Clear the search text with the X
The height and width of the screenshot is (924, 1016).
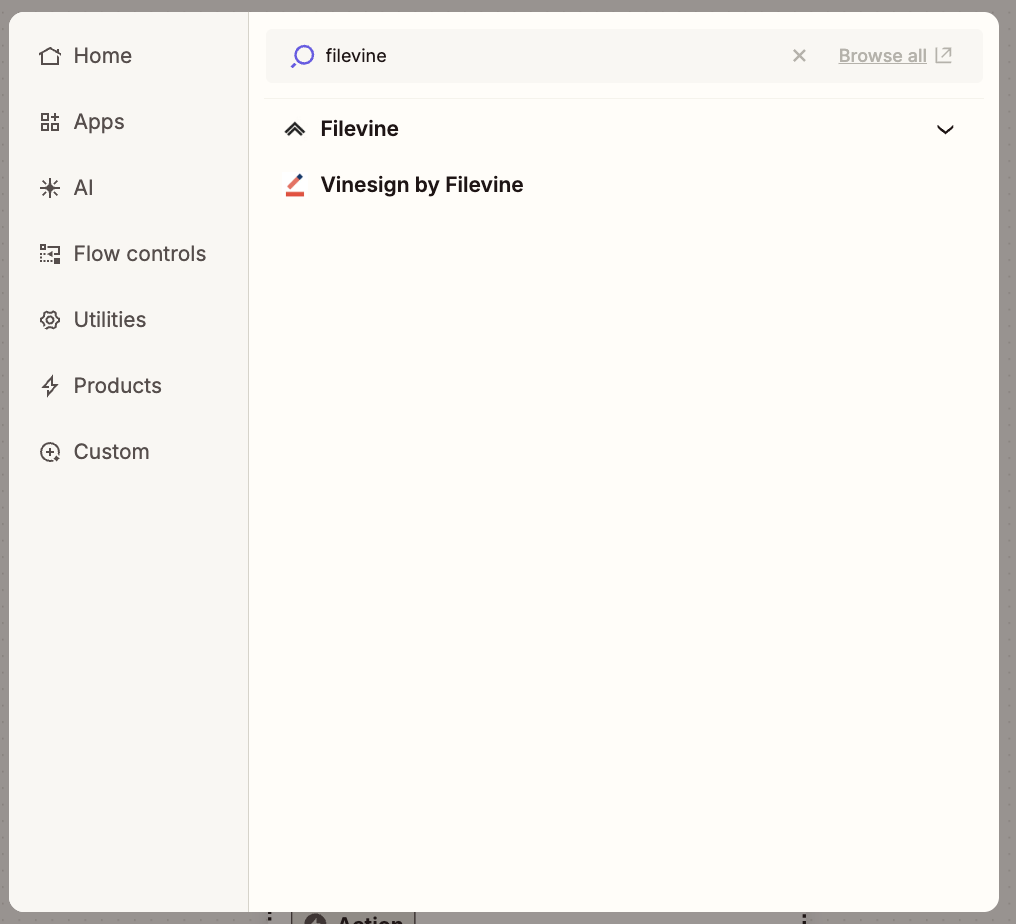tap(799, 56)
